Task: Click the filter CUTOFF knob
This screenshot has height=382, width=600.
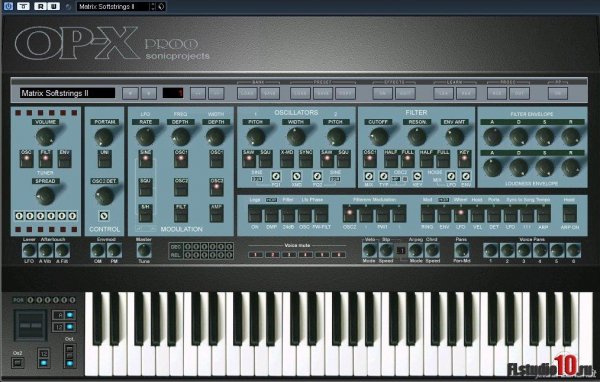Action: tap(379, 137)
